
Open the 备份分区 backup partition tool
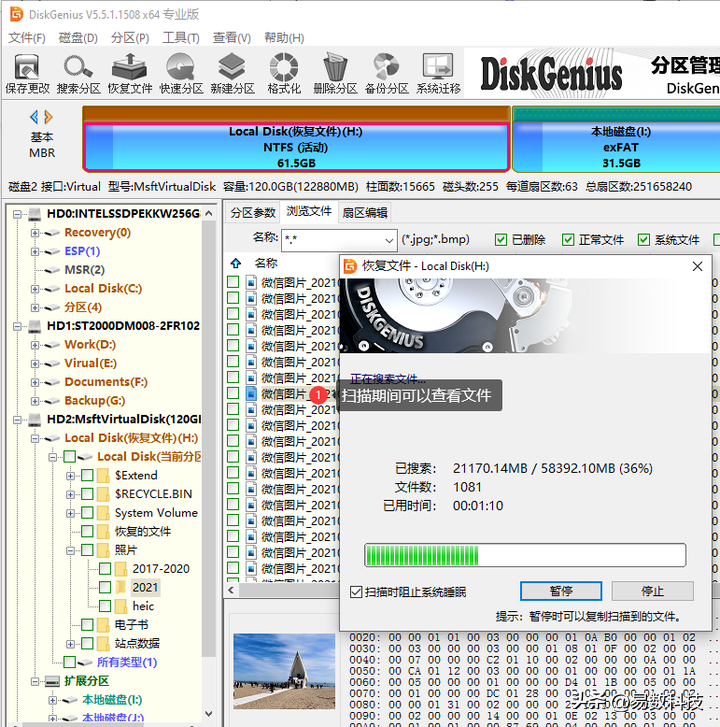(387, 73)
